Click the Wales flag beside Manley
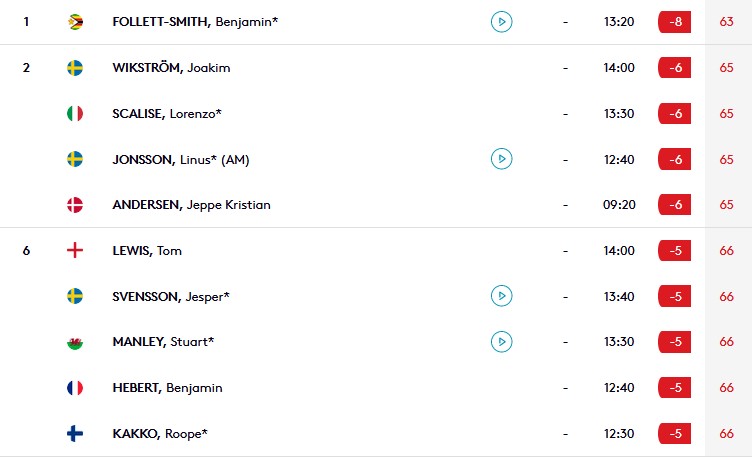The width and height of the screenshot is (752, 457). (75, 342)
